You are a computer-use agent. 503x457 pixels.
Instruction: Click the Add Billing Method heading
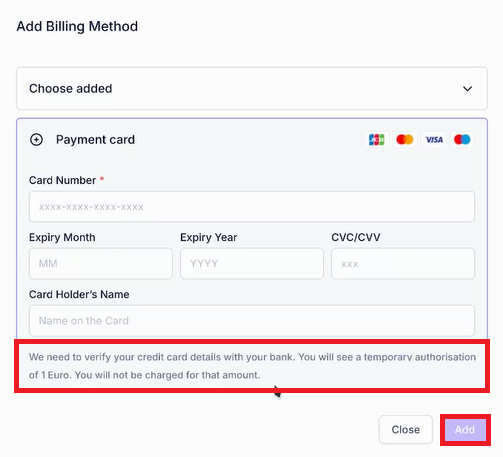77,26
